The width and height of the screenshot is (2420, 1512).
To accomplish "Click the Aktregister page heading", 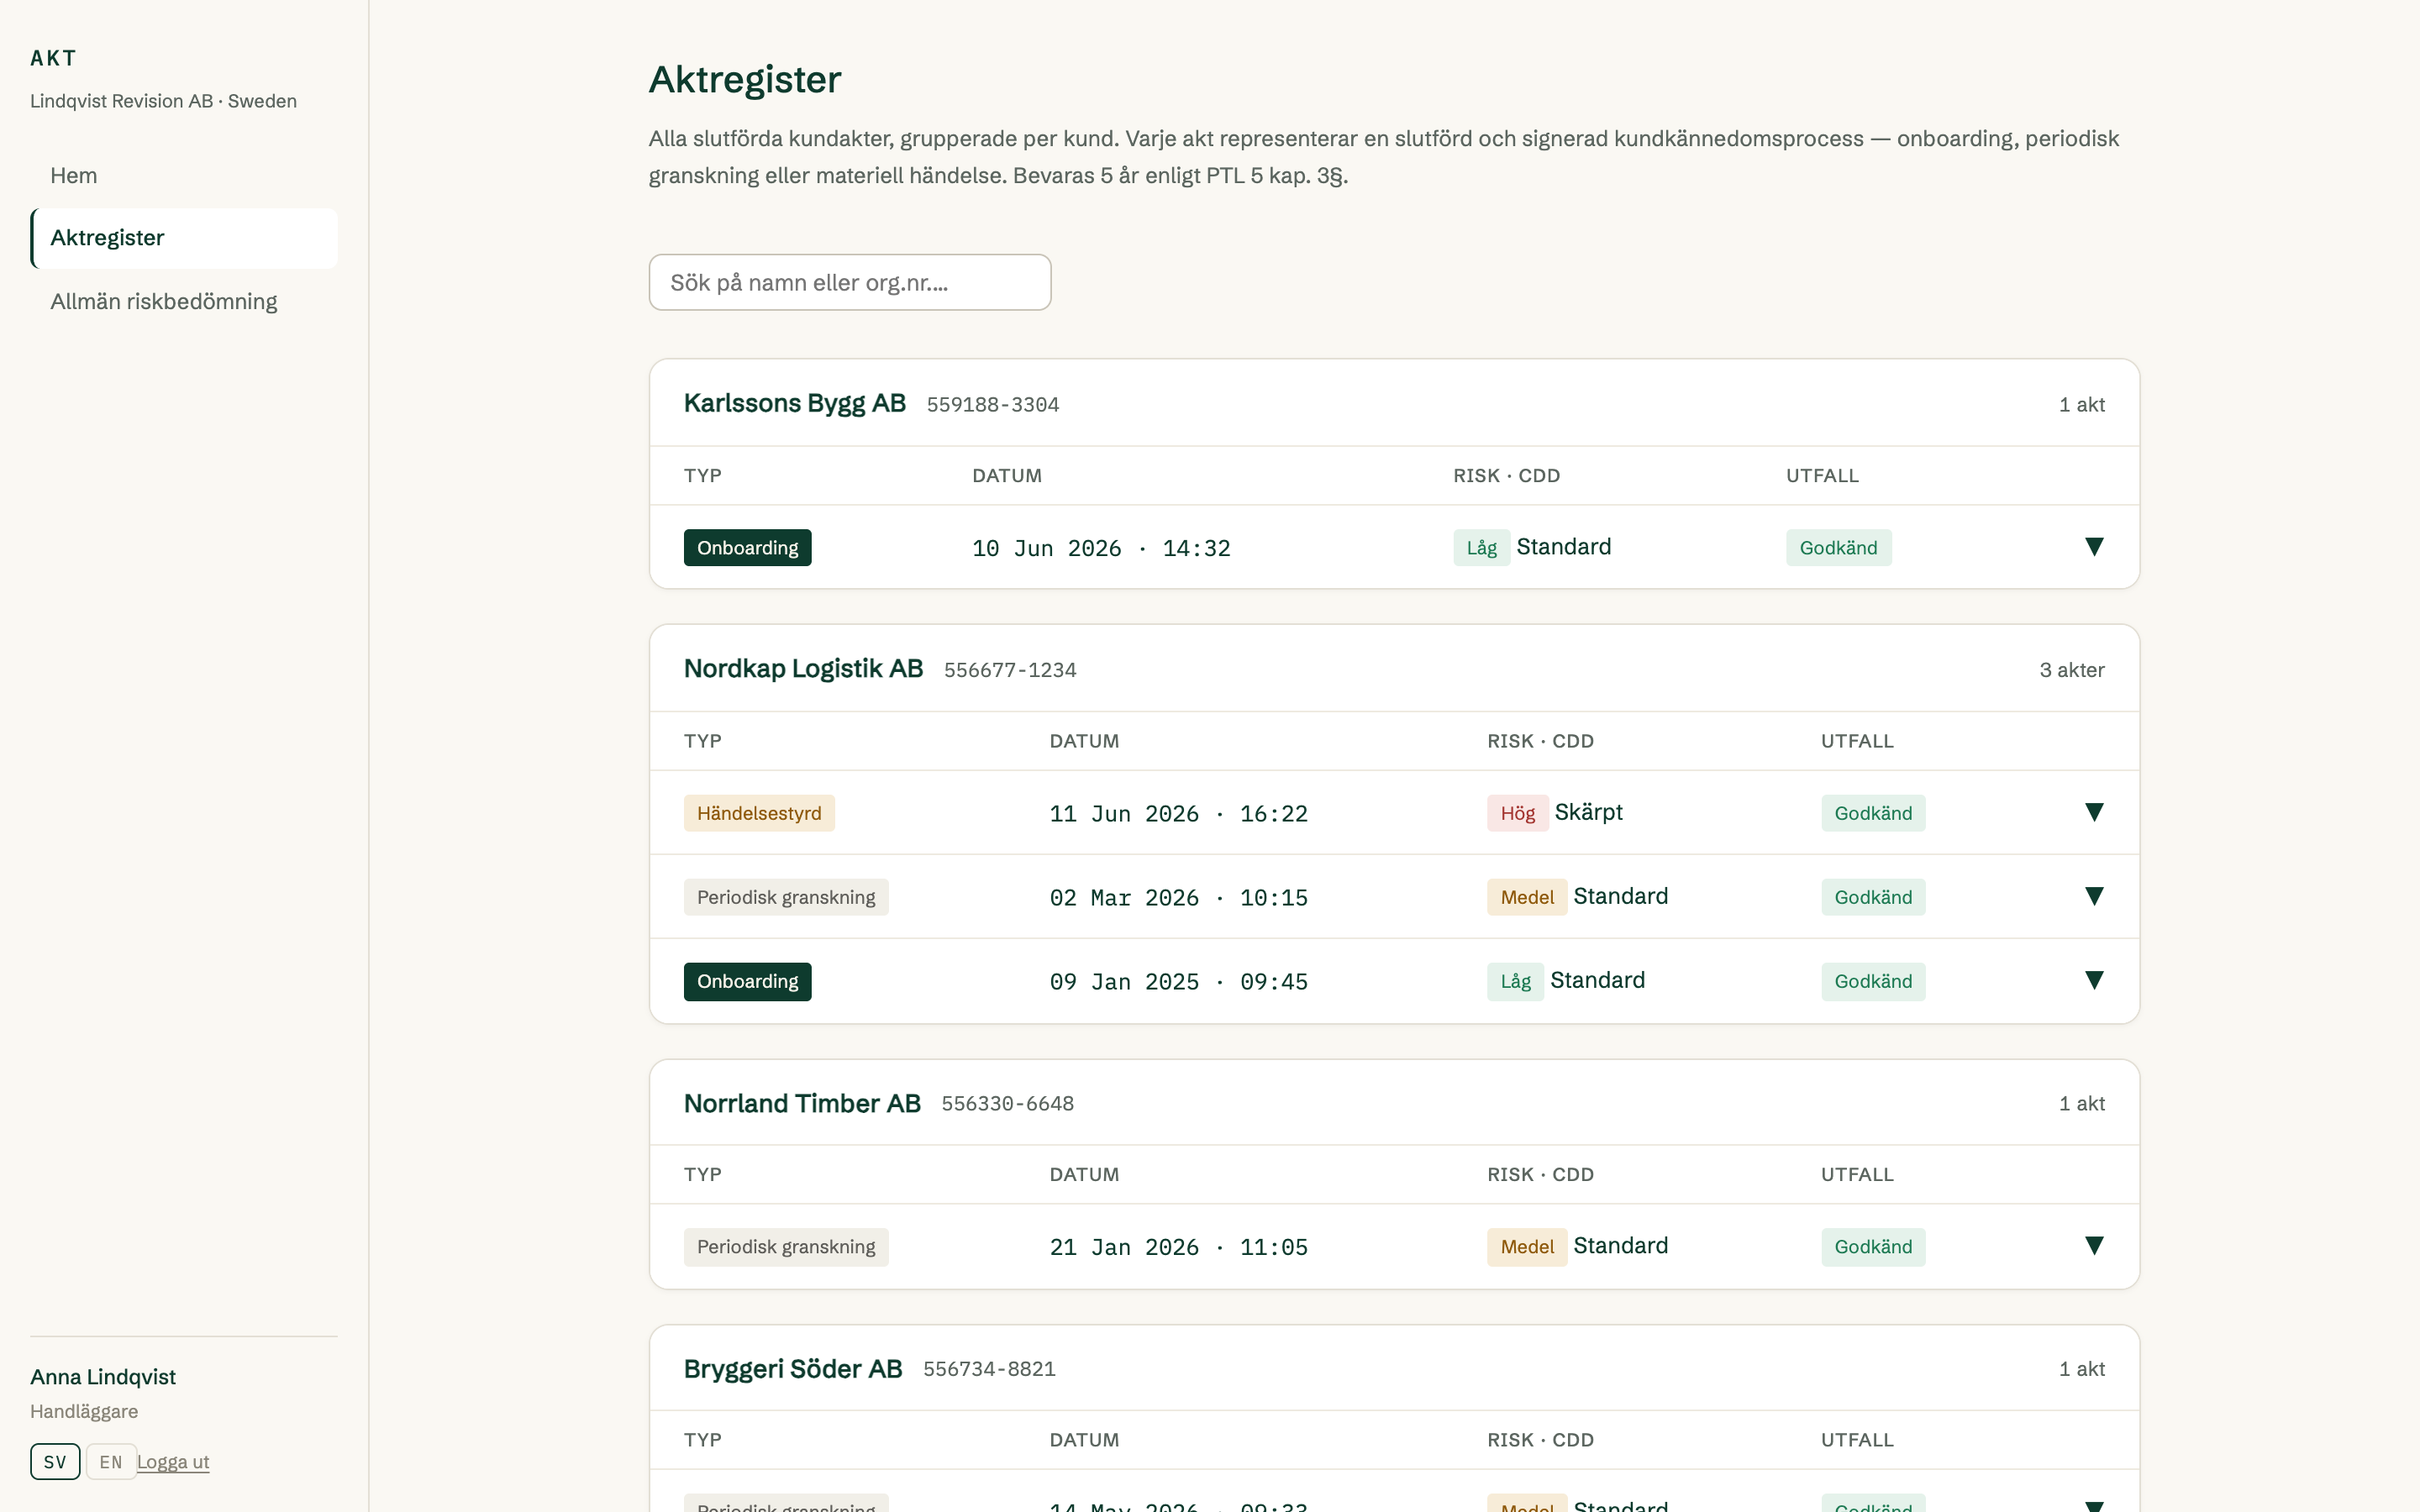I will click(745, 79).
